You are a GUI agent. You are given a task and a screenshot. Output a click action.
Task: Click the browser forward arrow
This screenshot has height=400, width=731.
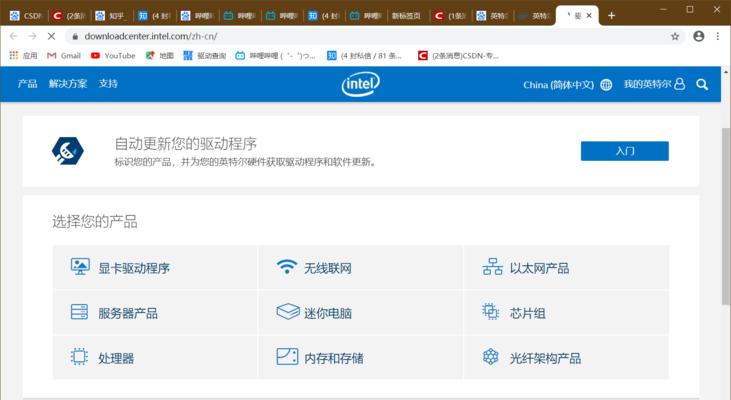point(32,36)
